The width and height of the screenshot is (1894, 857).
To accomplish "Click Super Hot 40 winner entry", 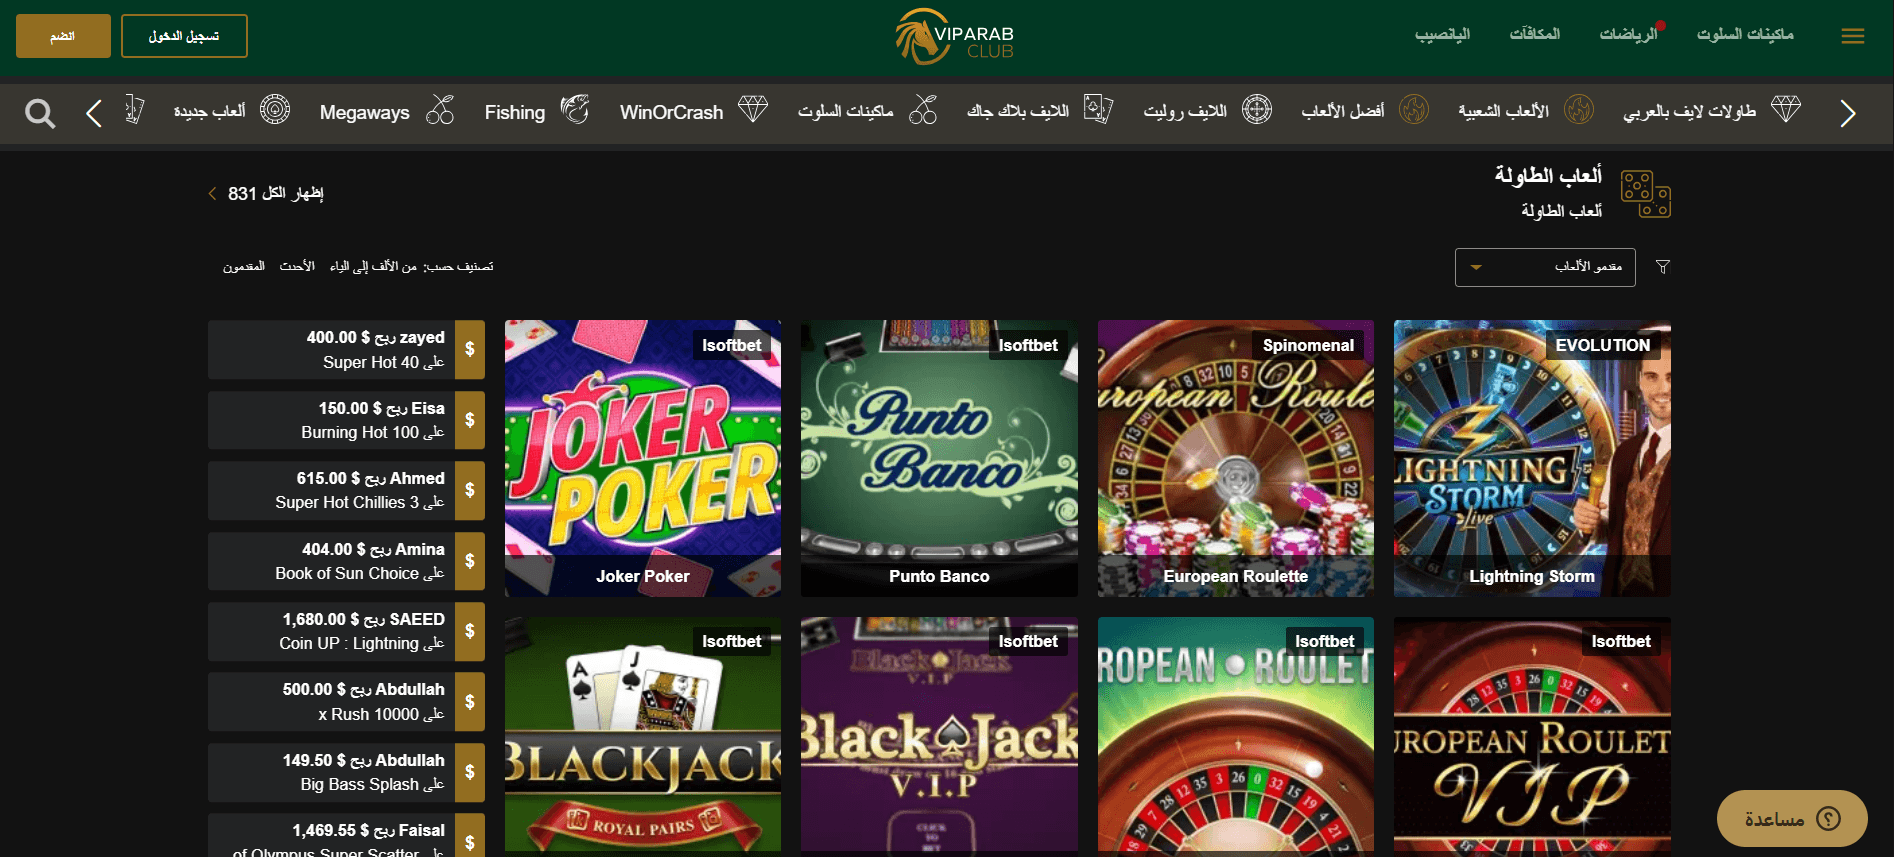I will tap(346, 350).
